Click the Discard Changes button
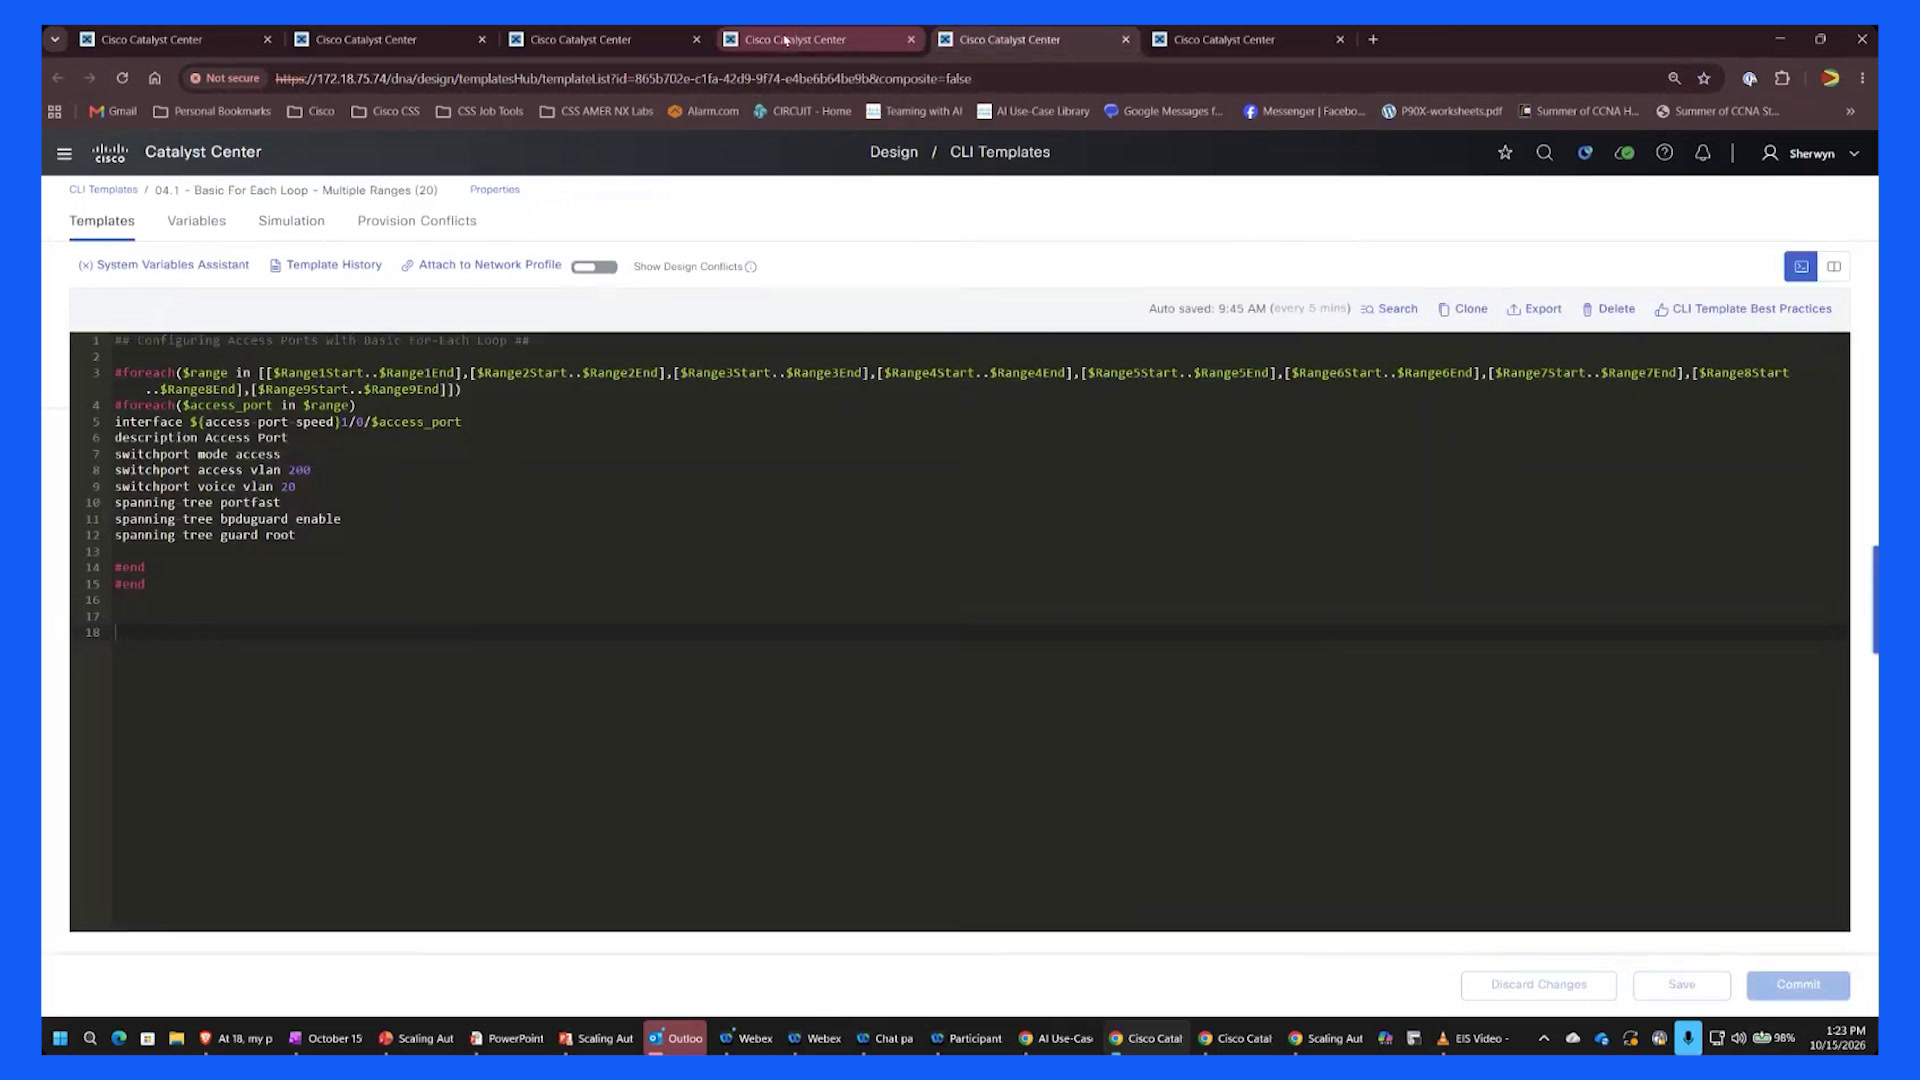The width and height of the screenshot is (1920, 1080). coord(1539,985)
